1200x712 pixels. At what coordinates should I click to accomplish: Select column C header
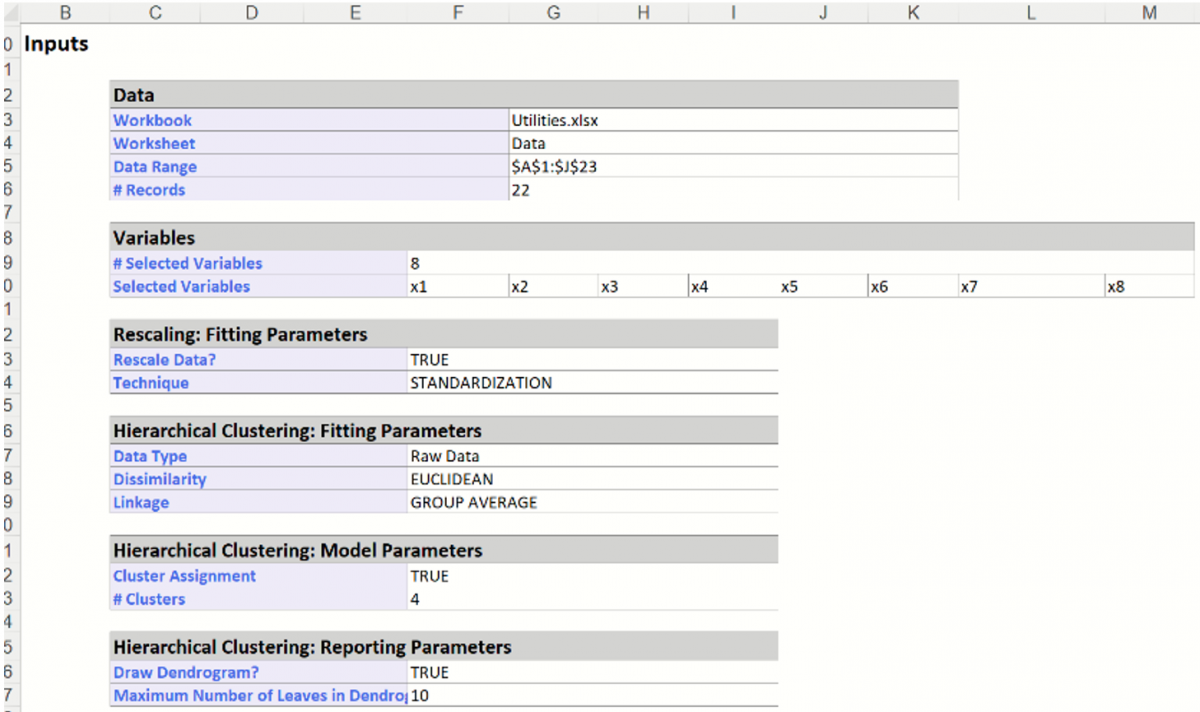click(x=155, y=12)
